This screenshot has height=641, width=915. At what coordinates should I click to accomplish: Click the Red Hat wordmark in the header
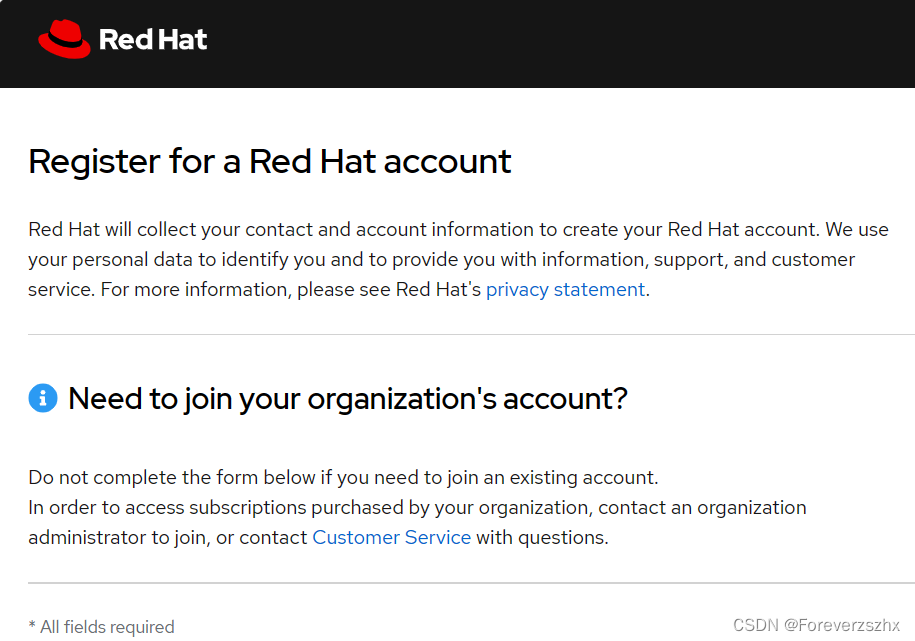click(x=152, y=39)
